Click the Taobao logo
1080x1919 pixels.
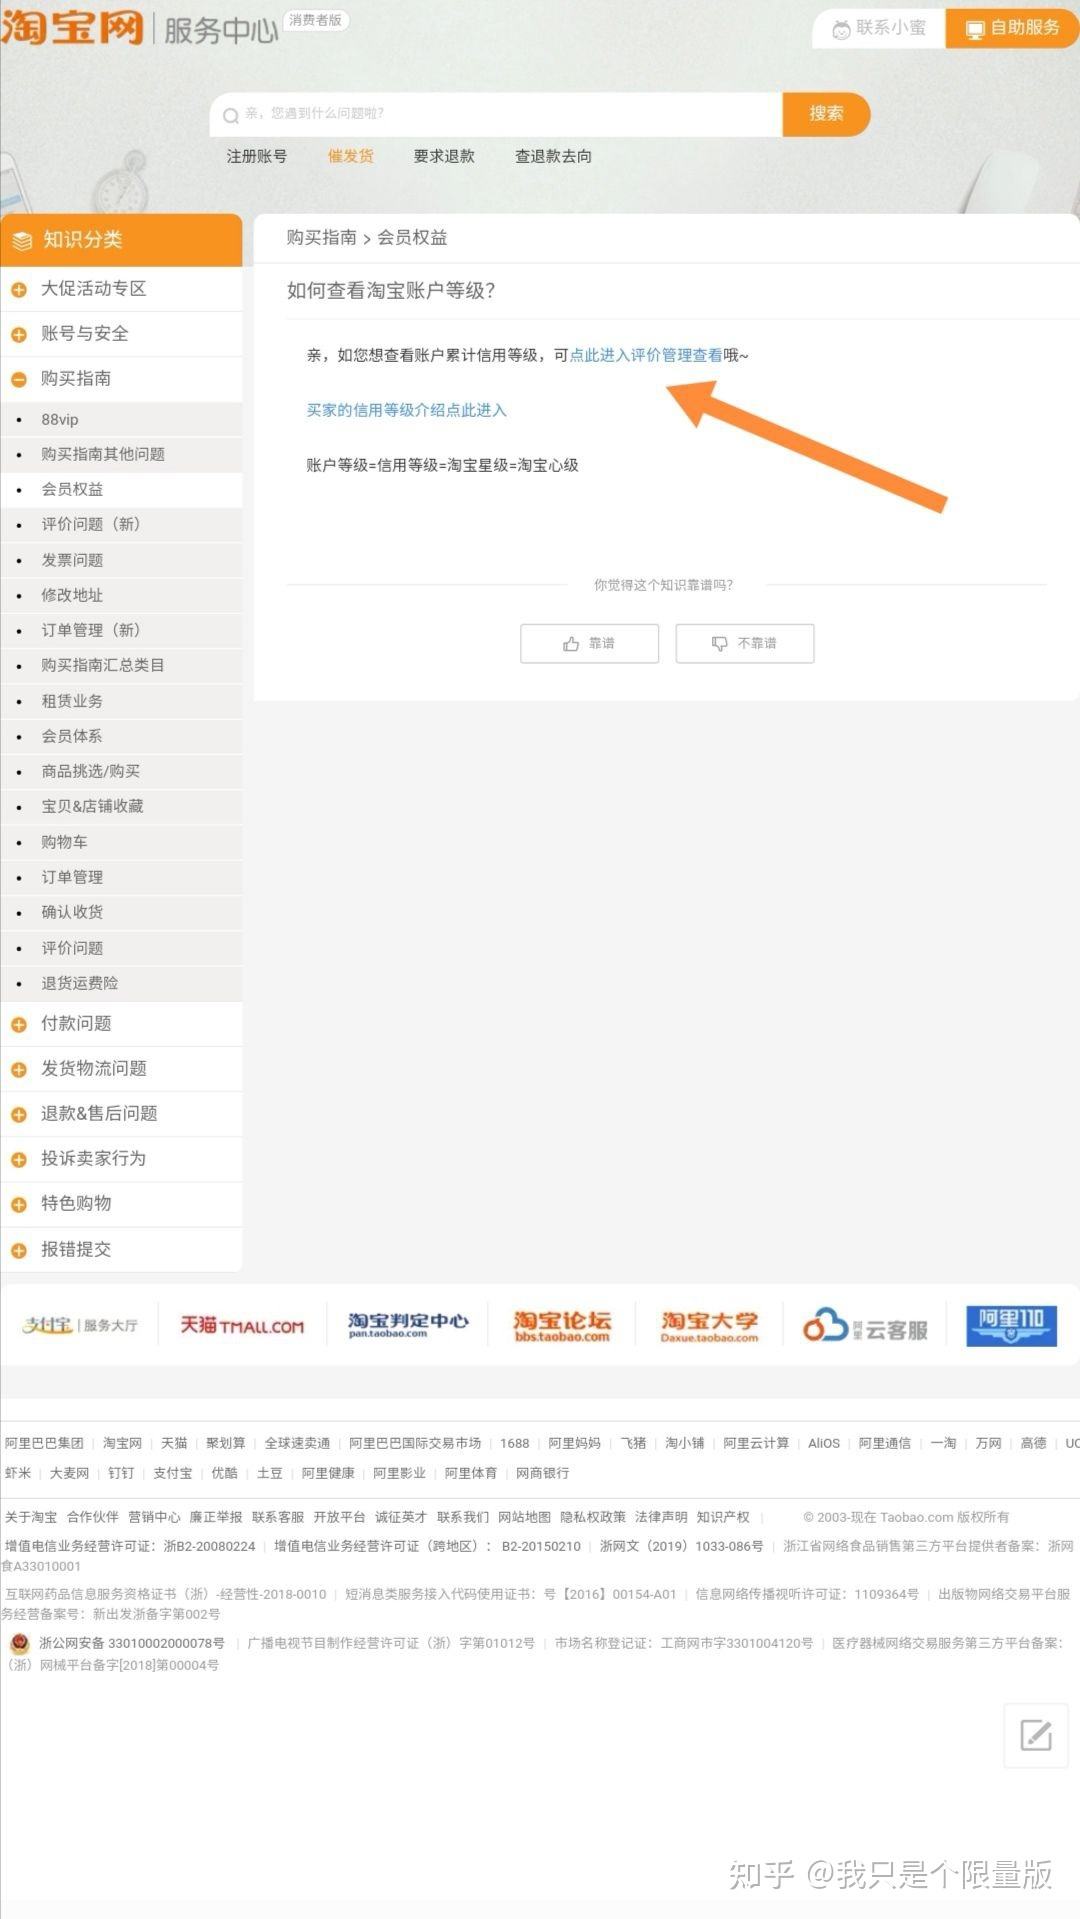(x=72, y=28)
